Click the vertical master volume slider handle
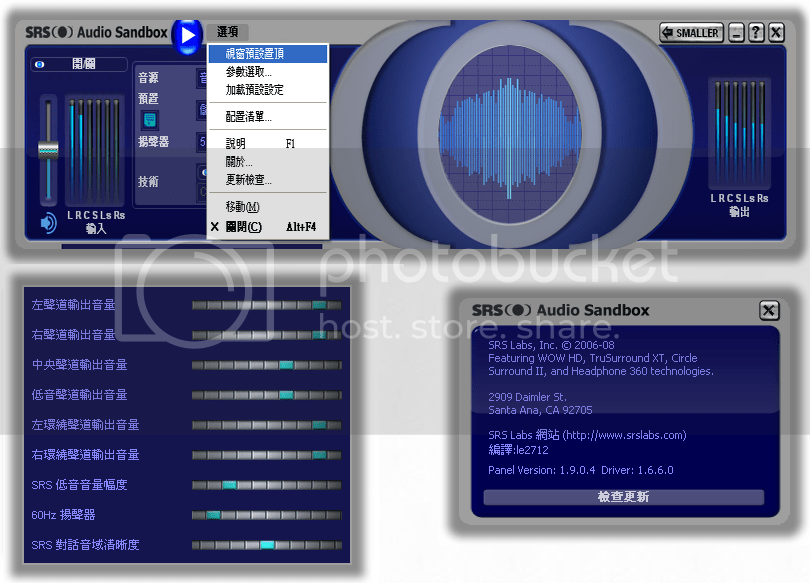 [x=48, y=150]
